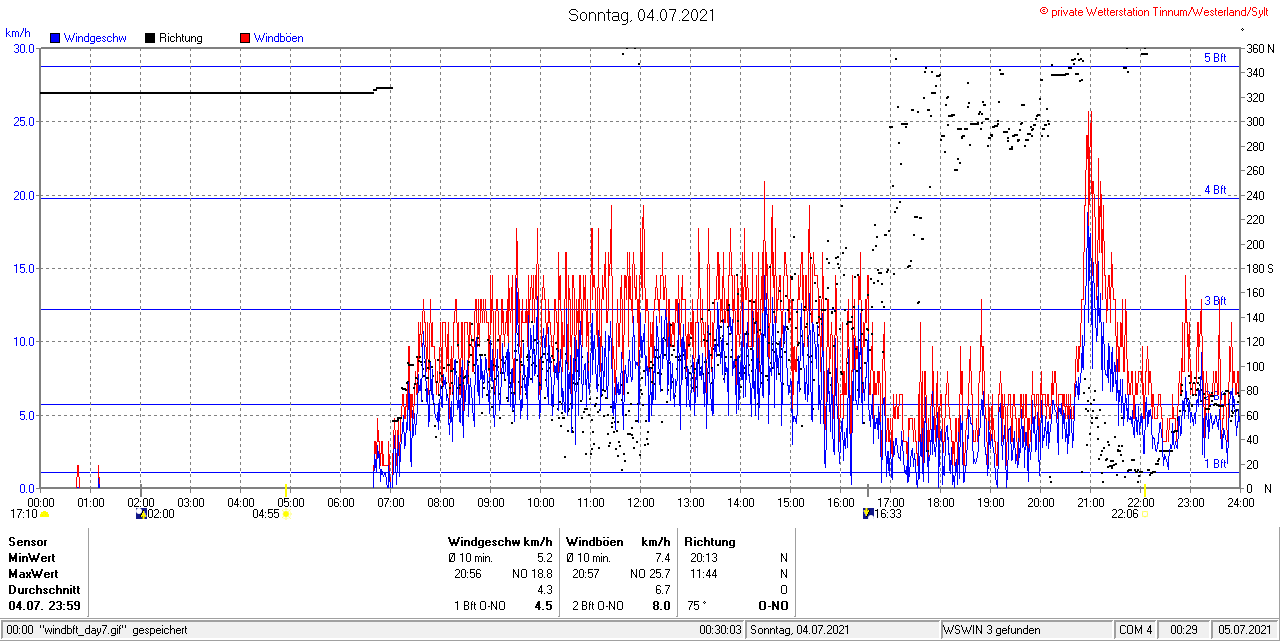Click the moon icon next to 16:33

pyautogui.click(x=868, y=514)
